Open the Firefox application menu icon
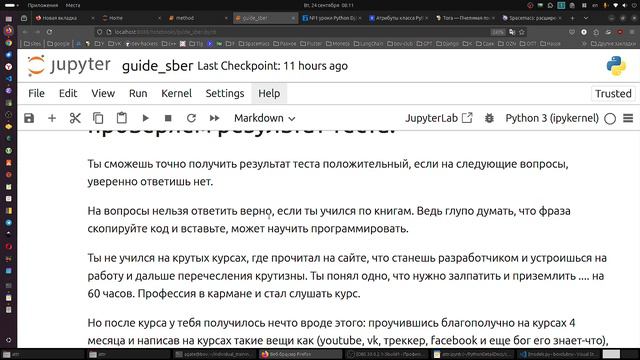 click(x=631, y=32)
